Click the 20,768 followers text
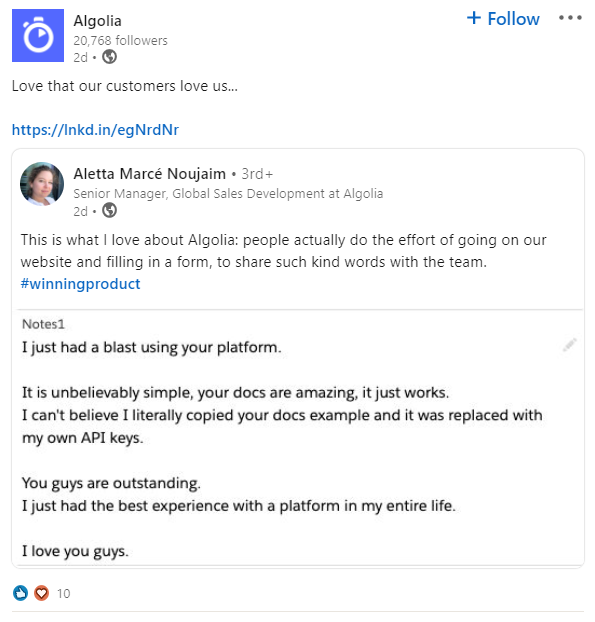595x622 pixels. tap(120, 40)
